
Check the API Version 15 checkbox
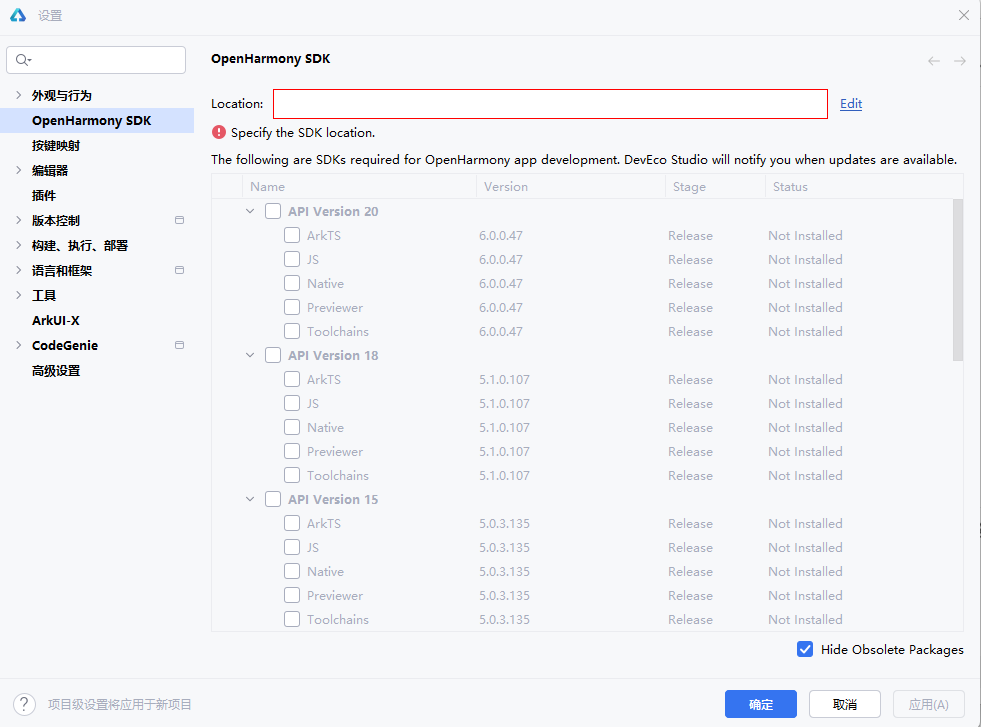[273, 499]
